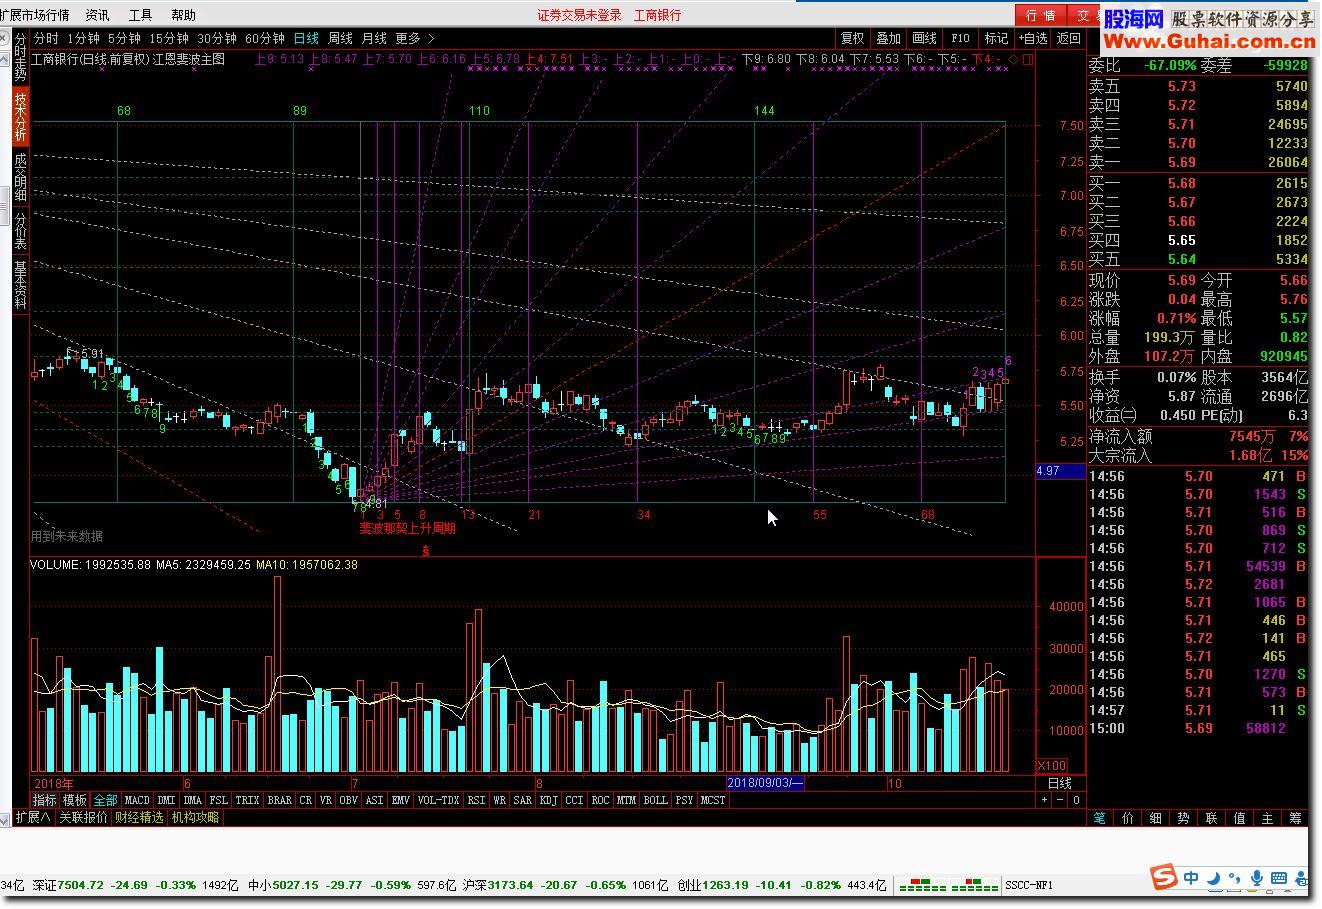Switch to 30分钟 period
The height and width of the screenshot is (909, 1322).
[216, 38]
